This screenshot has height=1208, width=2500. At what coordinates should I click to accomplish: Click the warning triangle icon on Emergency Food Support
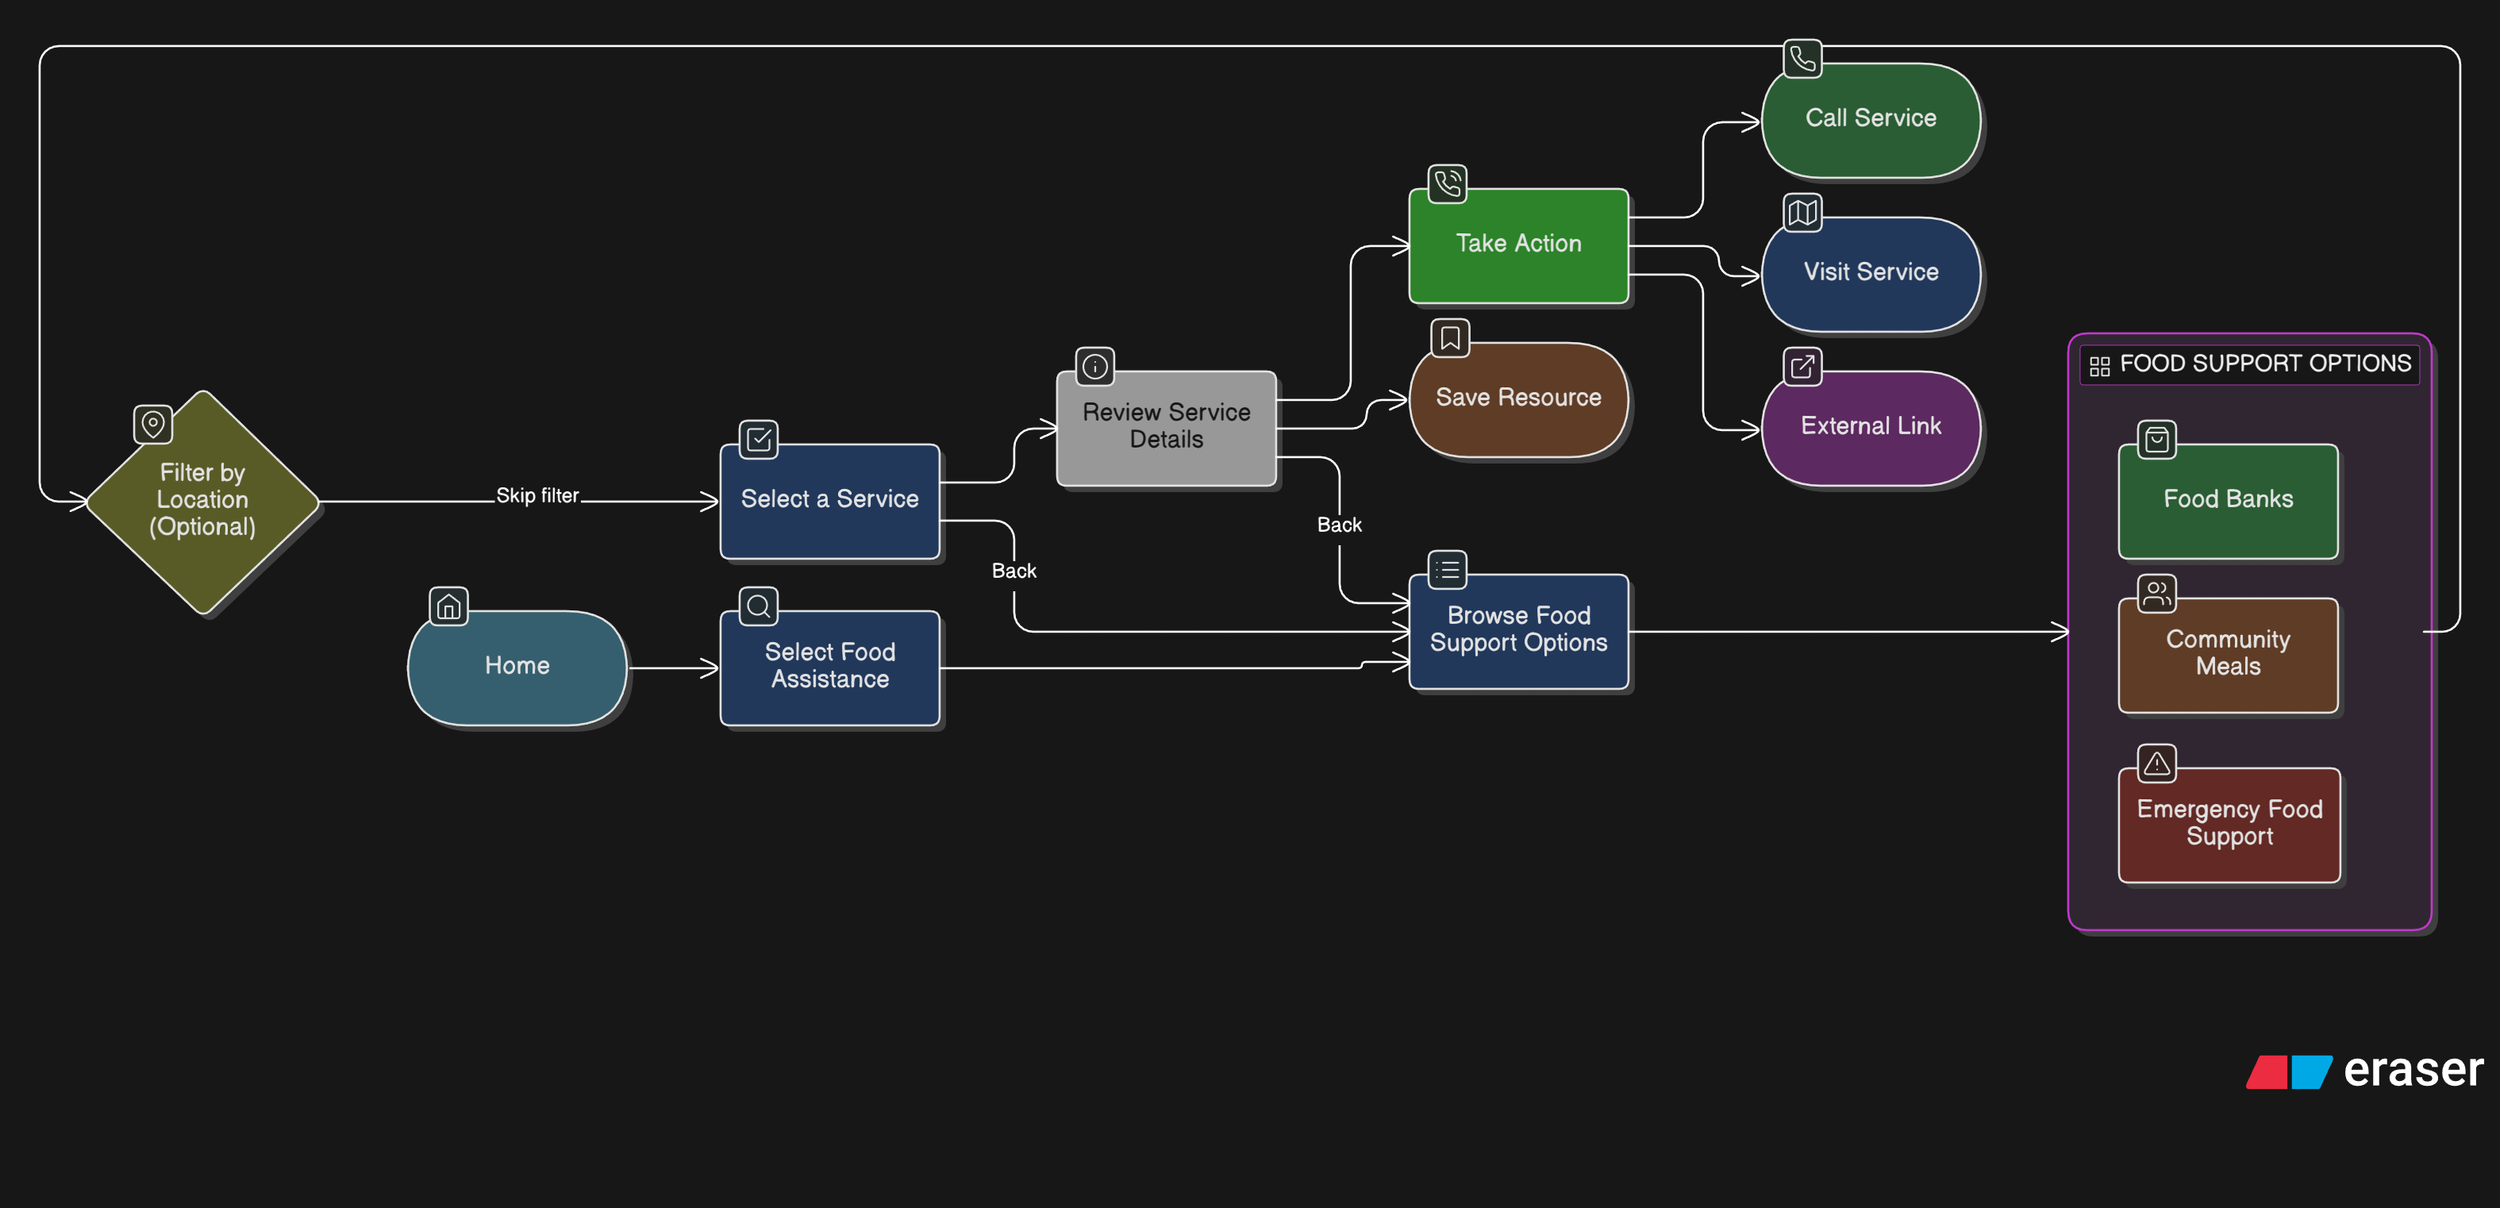click(x=2156, y=764)
